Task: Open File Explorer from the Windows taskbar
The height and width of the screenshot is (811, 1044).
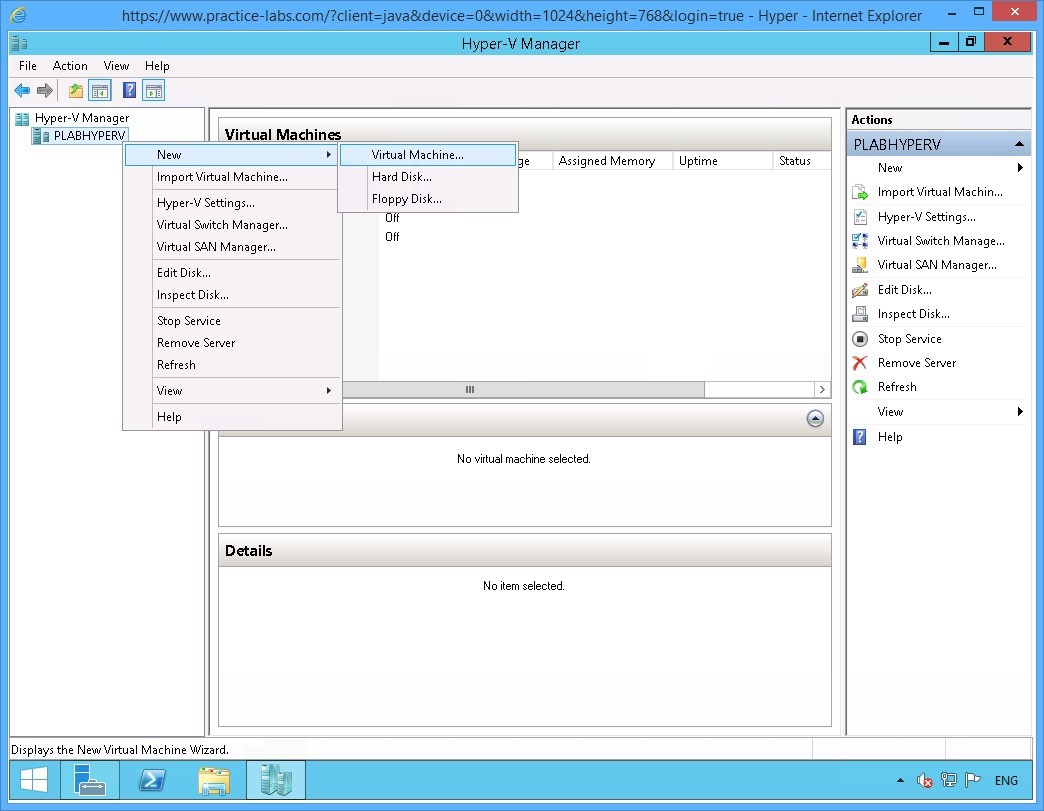Action: (214, 780)
